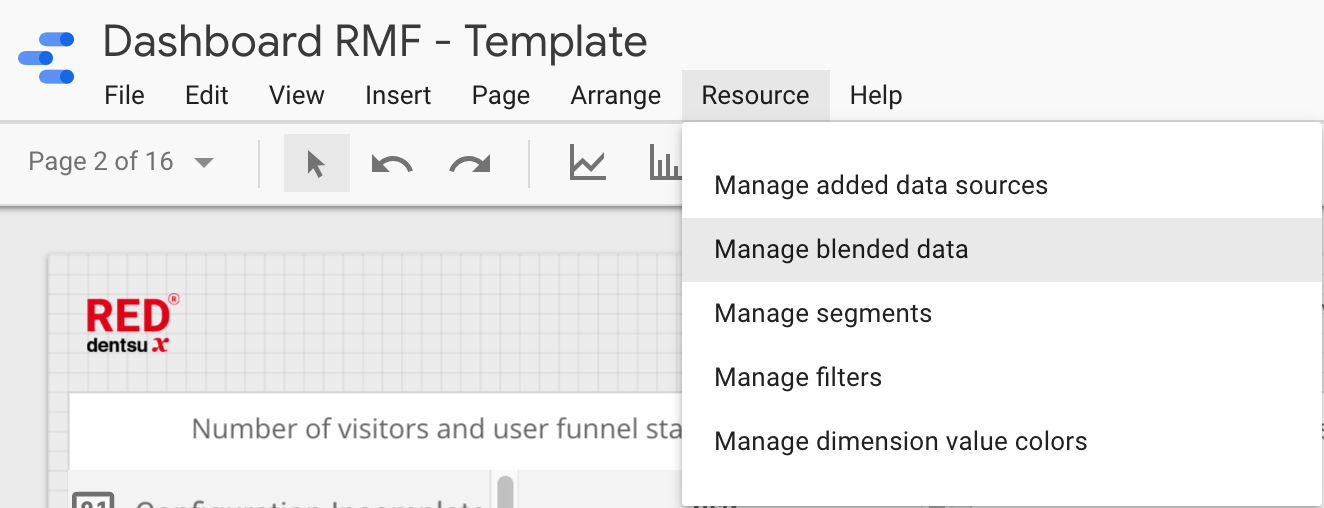Open the View menu
This screenshot has height=508, width=1324.
point(297,96)
